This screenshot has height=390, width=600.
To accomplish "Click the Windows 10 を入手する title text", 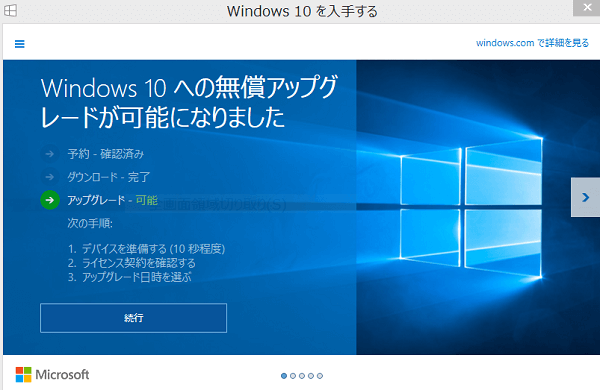I will point(302,11).
